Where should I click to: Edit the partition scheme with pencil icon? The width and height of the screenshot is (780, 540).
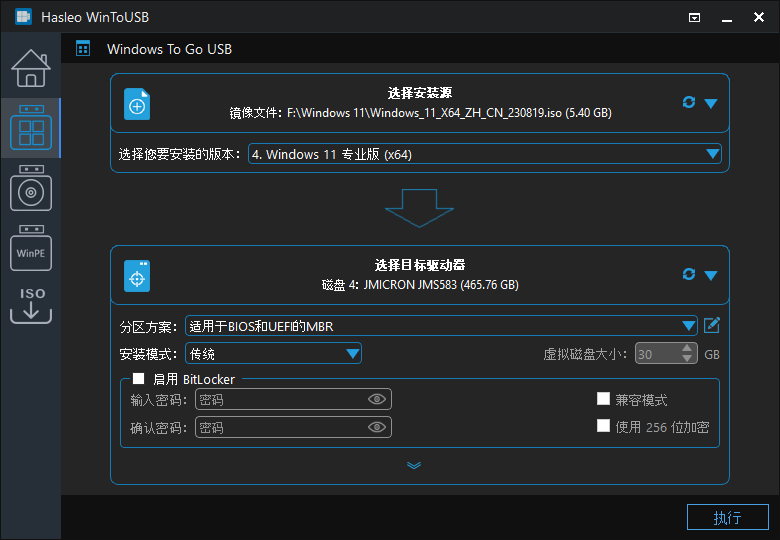[x=712, y=326]
